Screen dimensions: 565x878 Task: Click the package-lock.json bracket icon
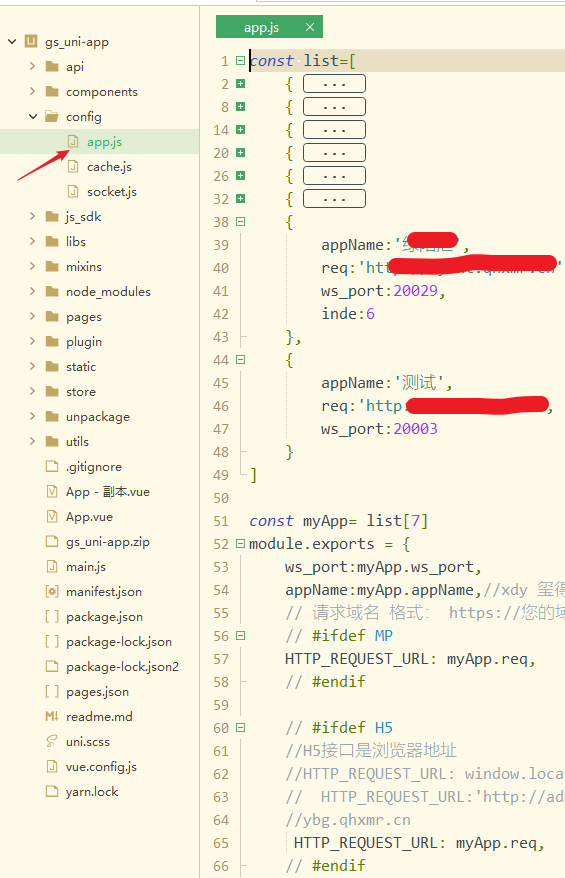click(52, 642)
